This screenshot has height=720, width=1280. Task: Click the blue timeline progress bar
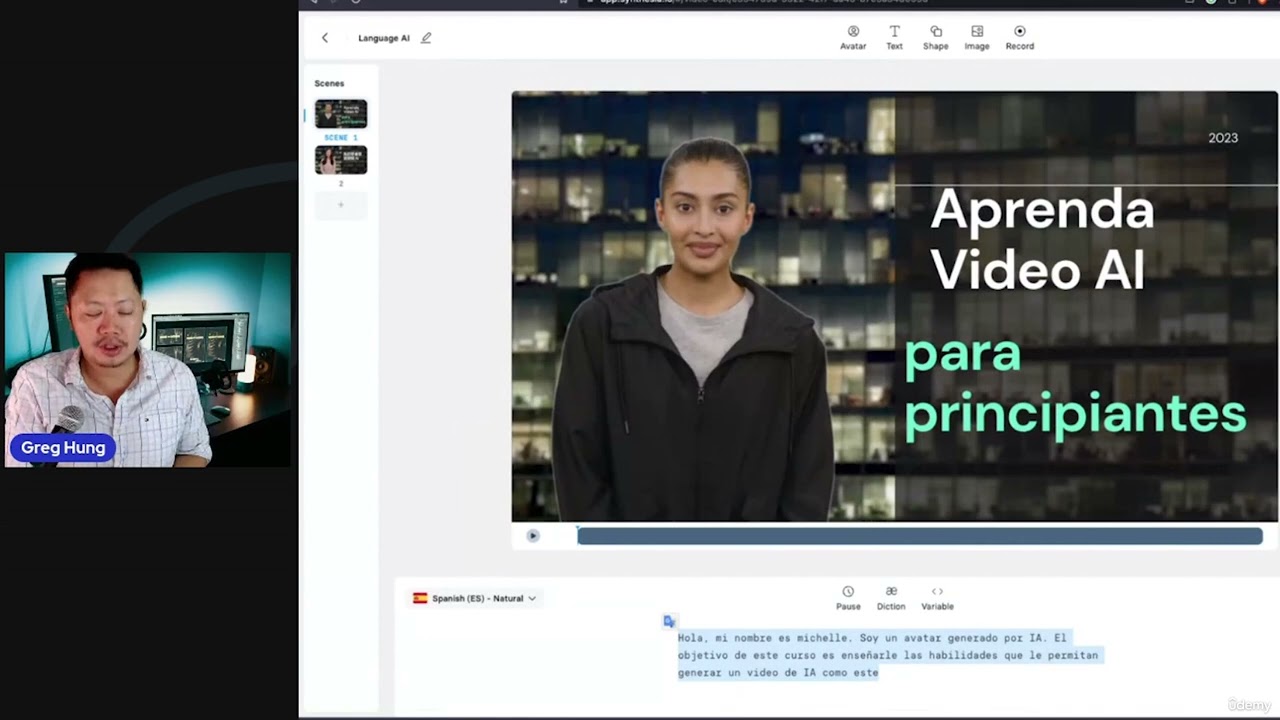point(920,536)
